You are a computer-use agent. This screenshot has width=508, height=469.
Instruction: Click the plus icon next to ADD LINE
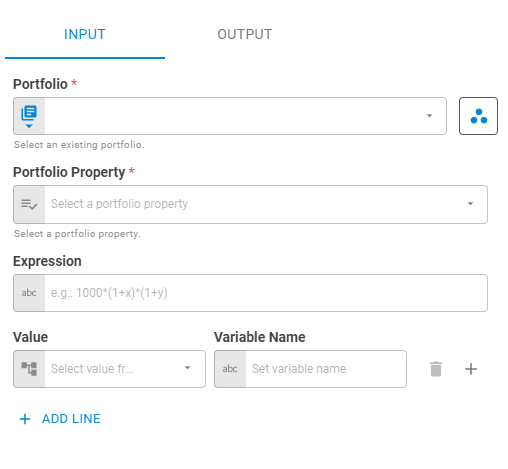pyautogui.click(x=25, y=419)
